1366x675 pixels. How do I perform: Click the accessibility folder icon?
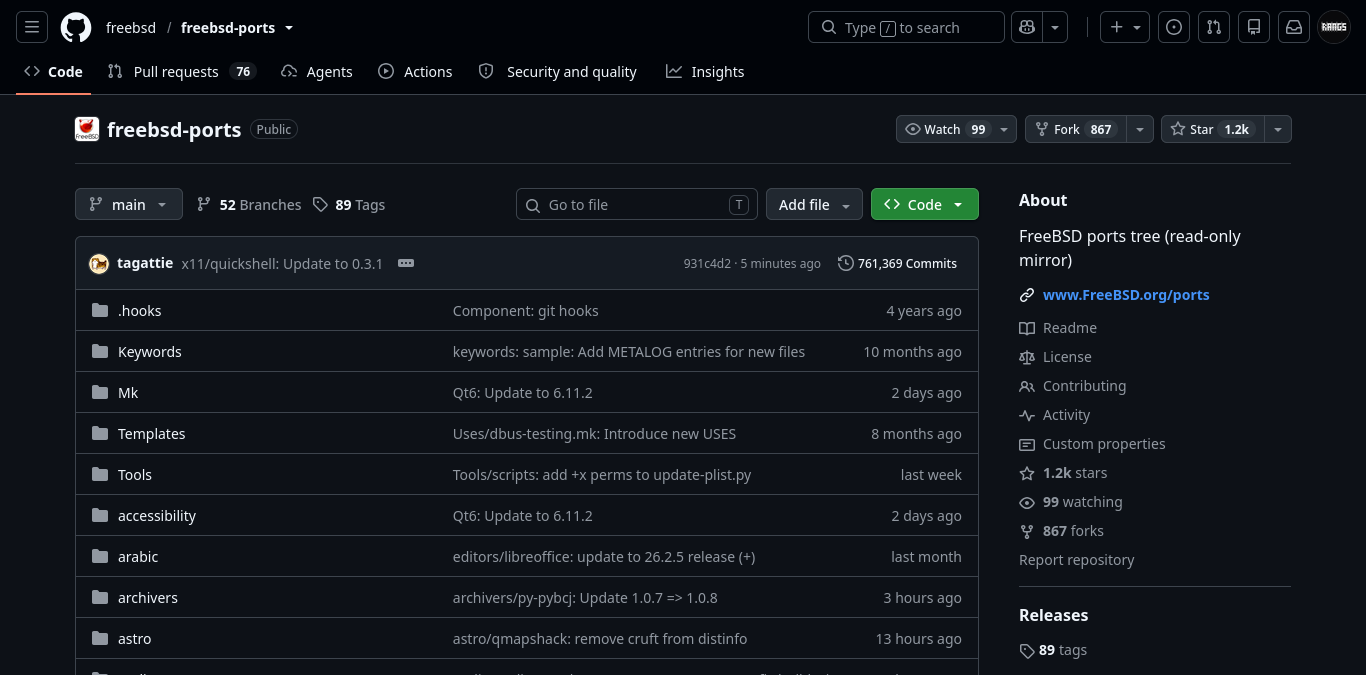click(x=100, y=515)
